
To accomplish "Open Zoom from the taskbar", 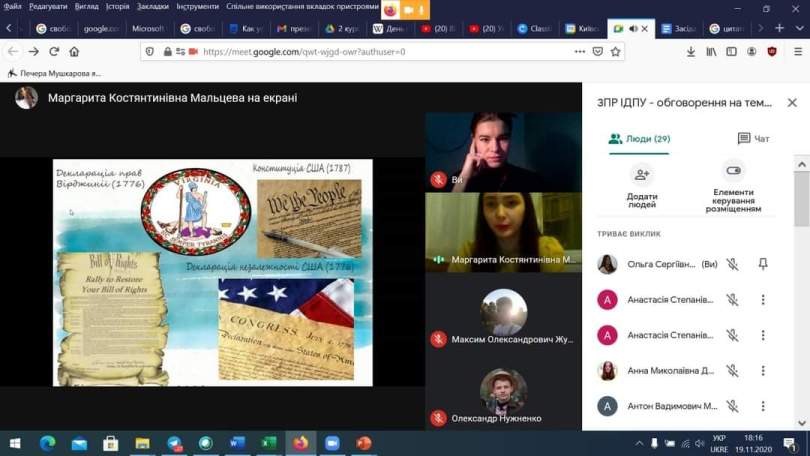I will [x=332, y=443].
